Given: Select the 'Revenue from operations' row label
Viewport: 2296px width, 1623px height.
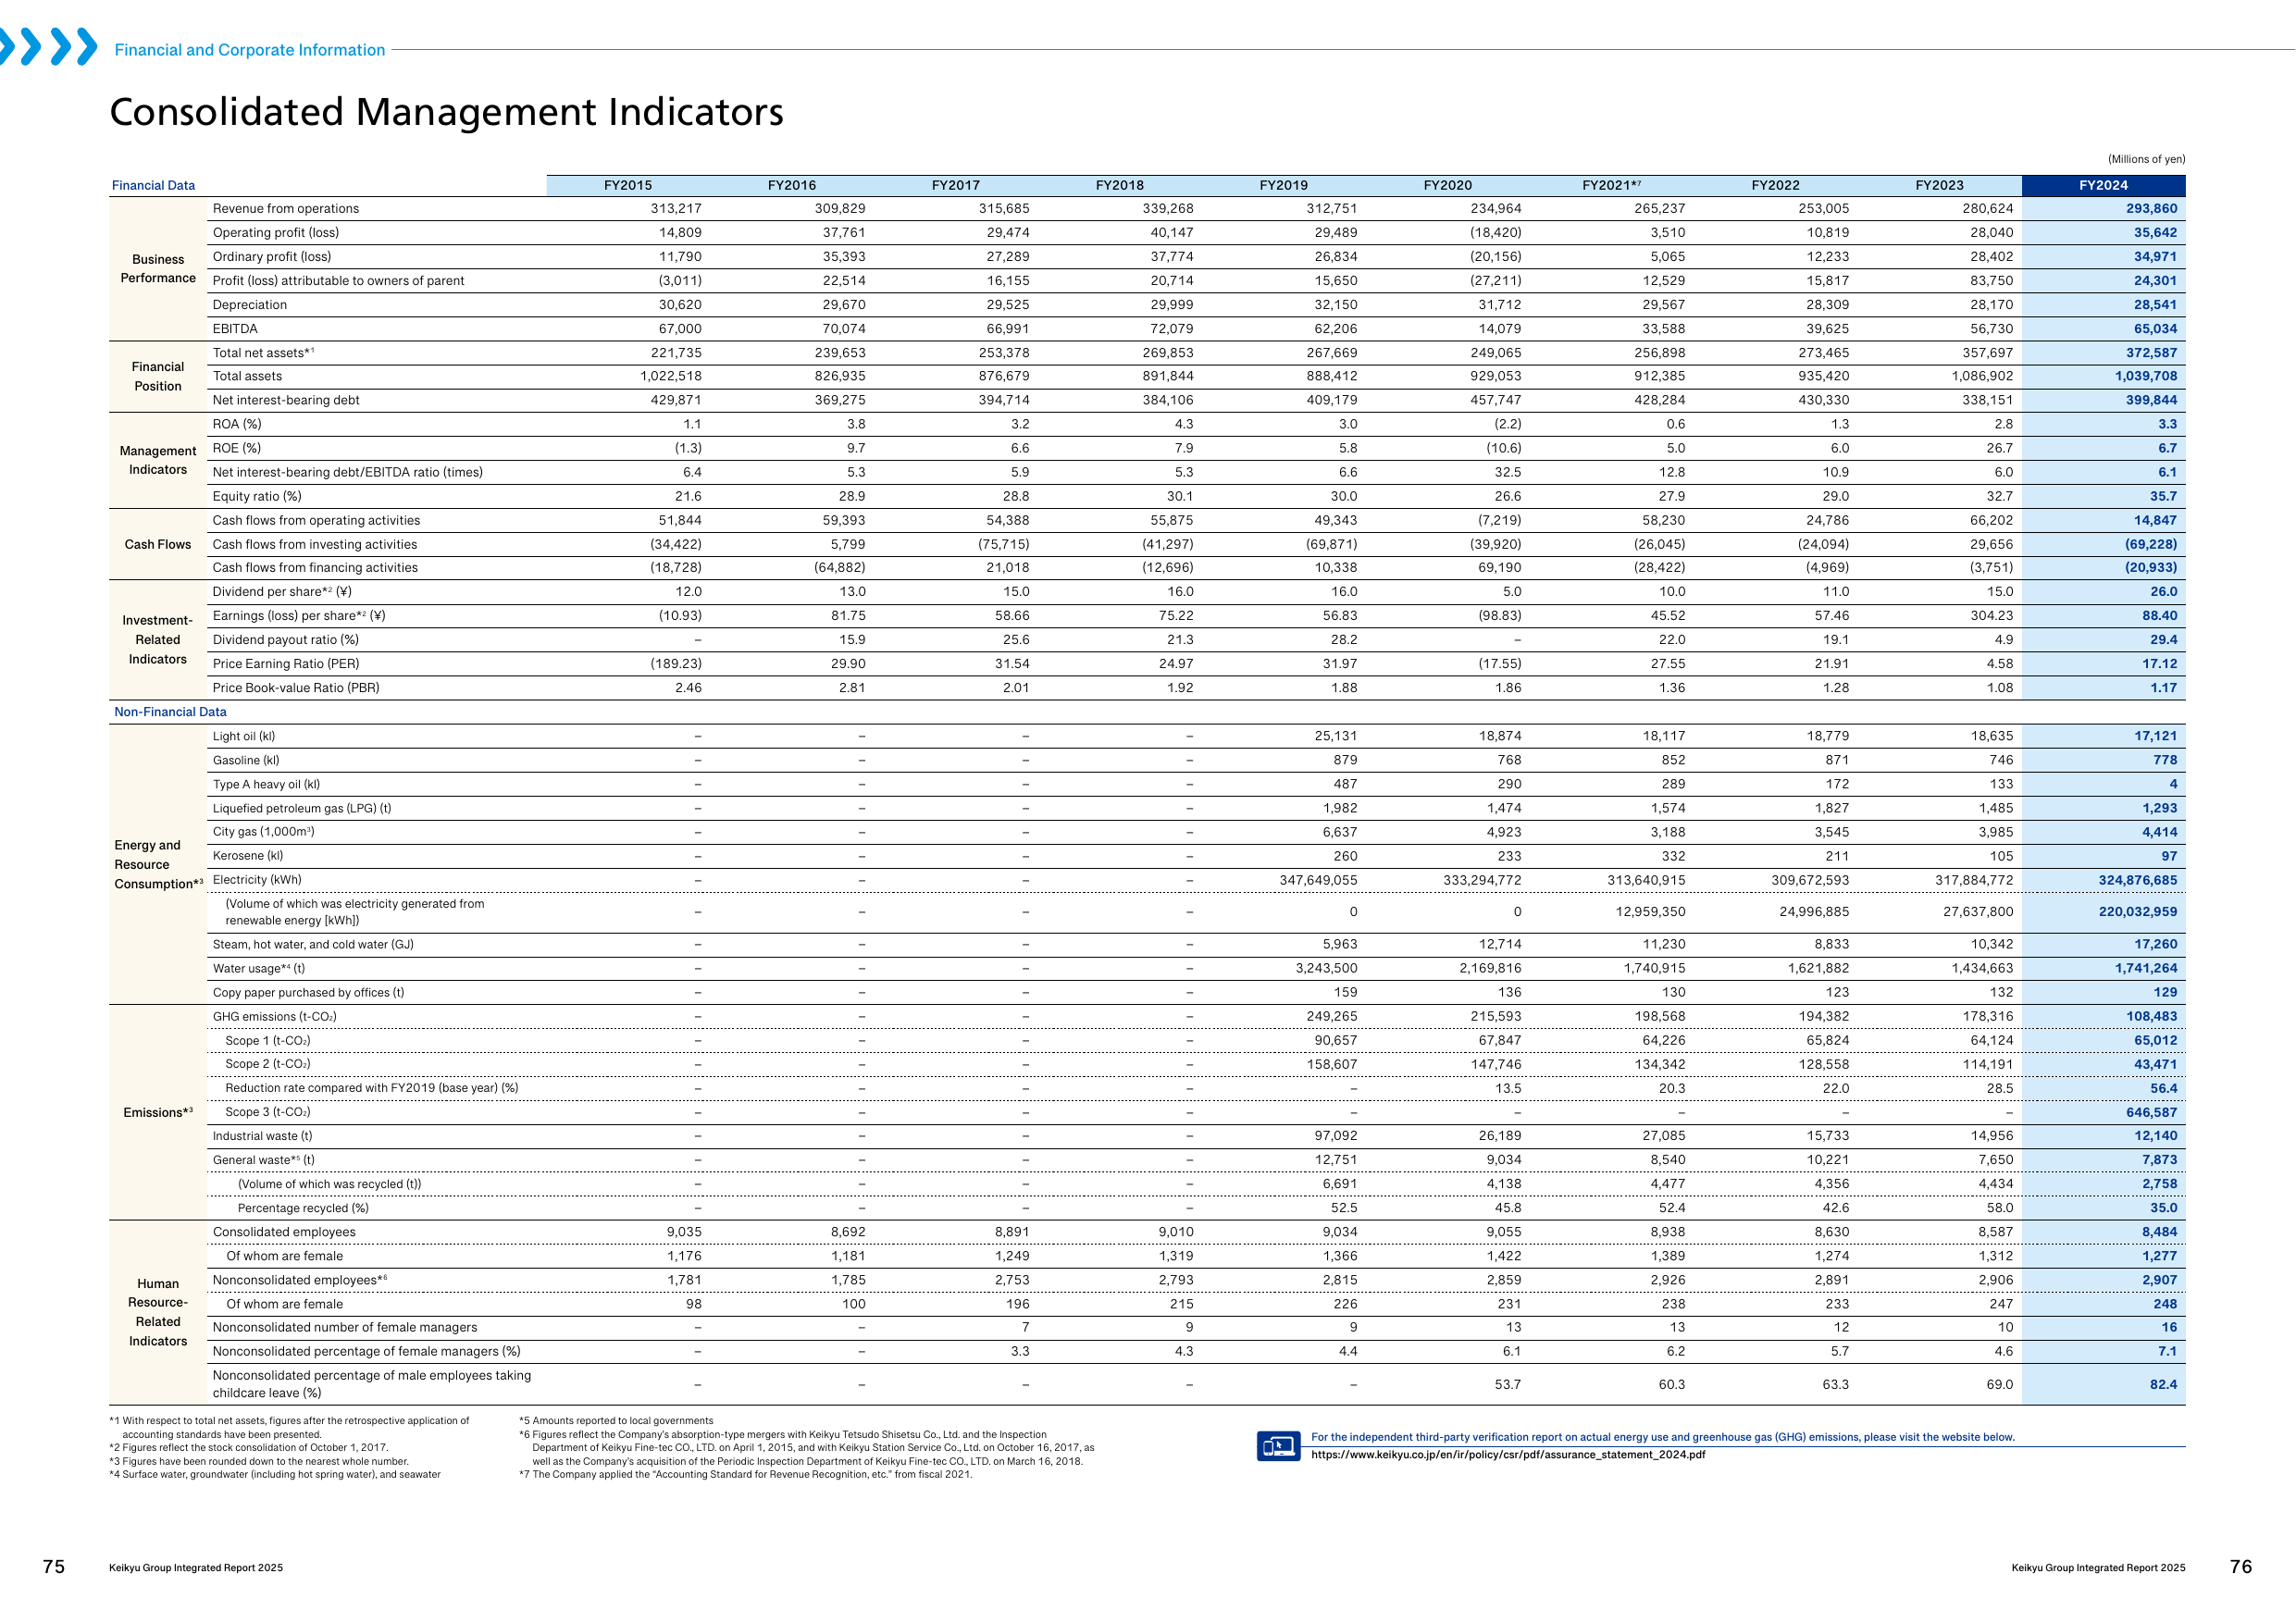Looking at the screenshot, I should click(x=286, y=209).
